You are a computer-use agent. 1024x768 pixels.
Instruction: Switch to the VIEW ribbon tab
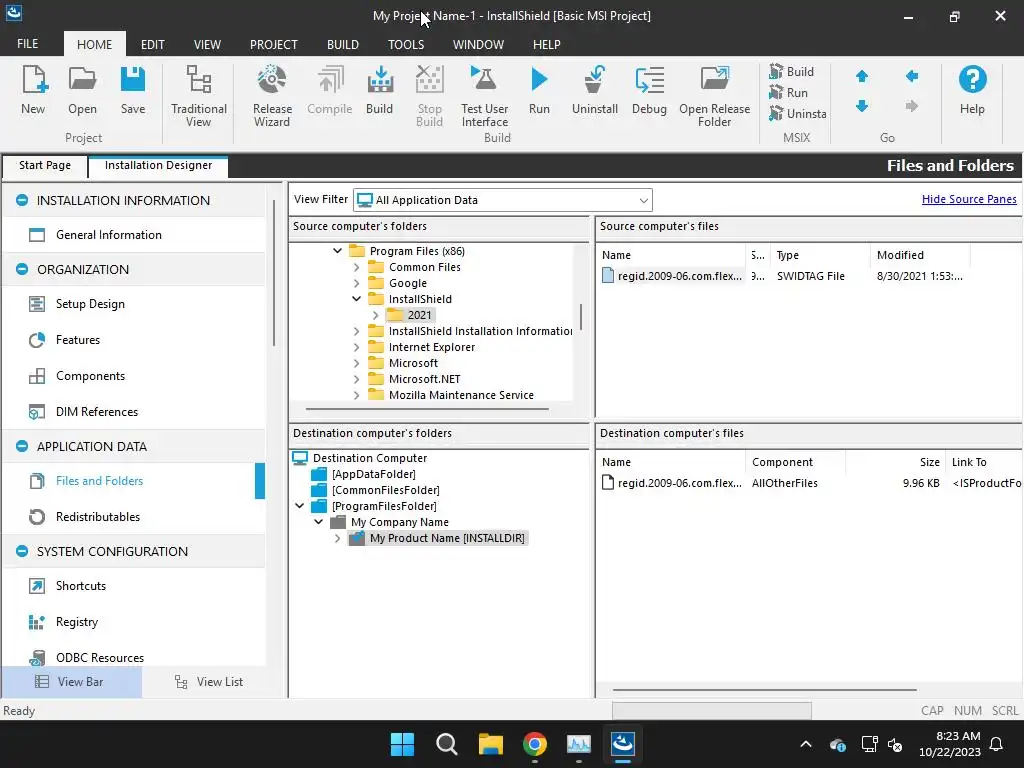click(207, 44)
